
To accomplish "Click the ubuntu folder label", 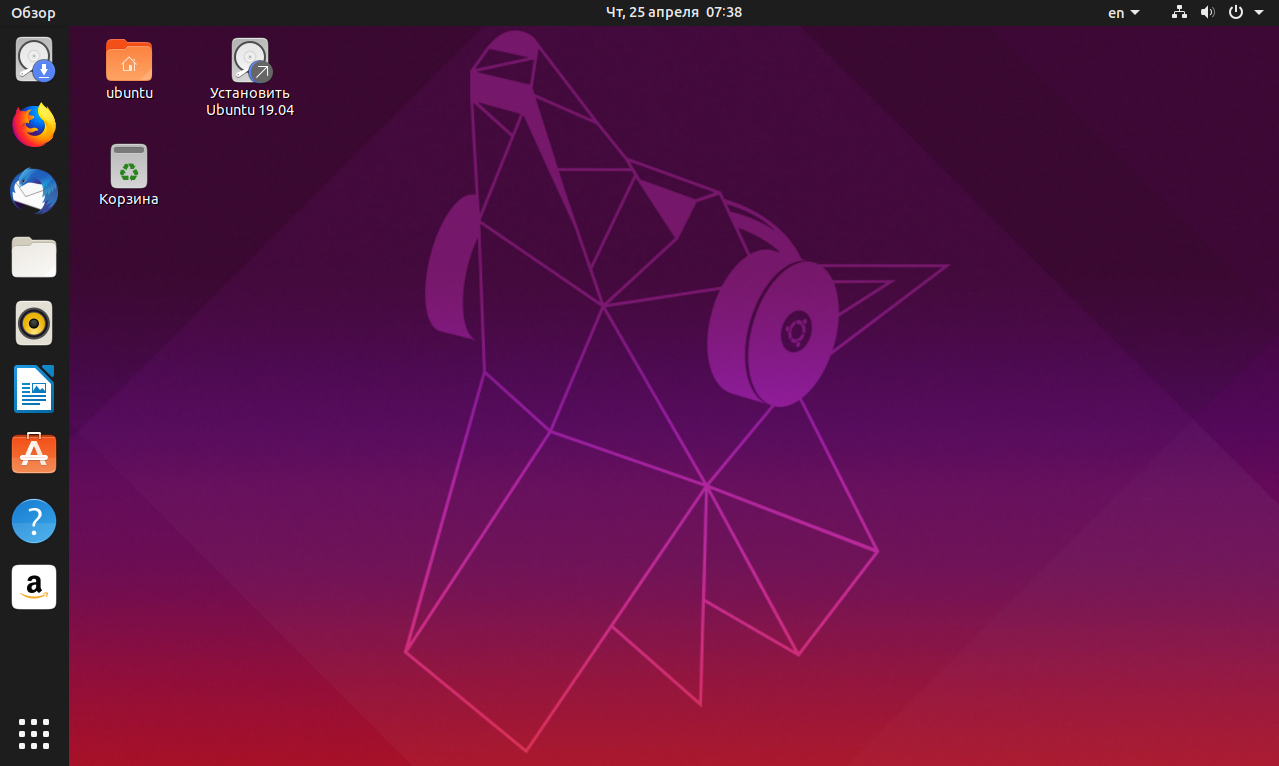I will pyautogui.click(x=129, y=93).
